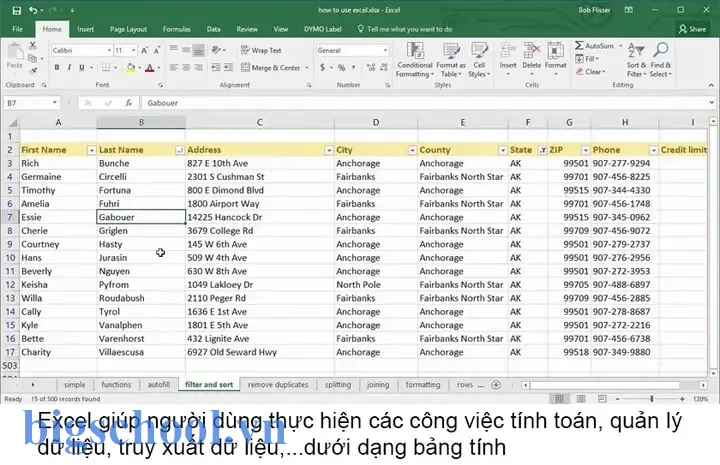Click Merge & Center button
This screenshot has width=720, height=465.
pos(271,67)
